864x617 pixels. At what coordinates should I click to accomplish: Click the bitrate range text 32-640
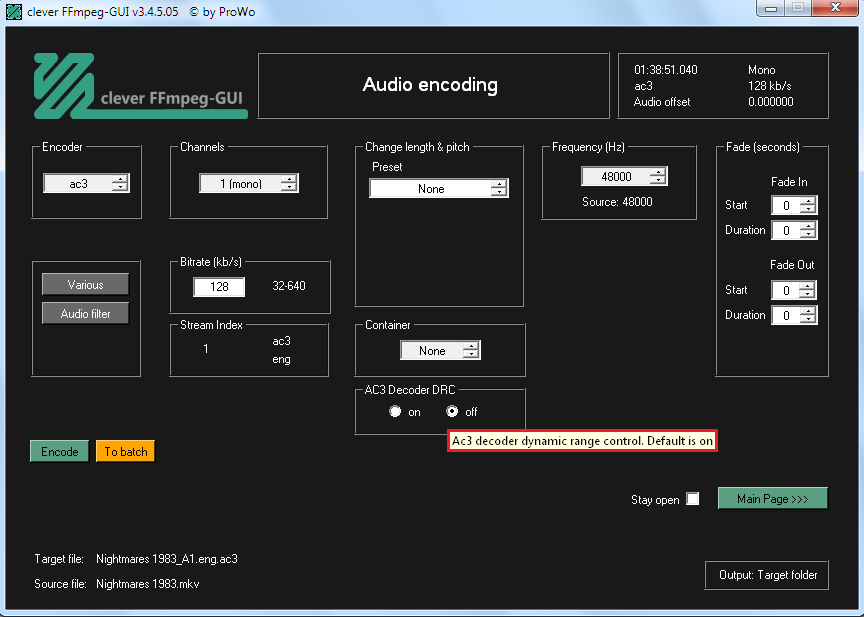(289, 286)
